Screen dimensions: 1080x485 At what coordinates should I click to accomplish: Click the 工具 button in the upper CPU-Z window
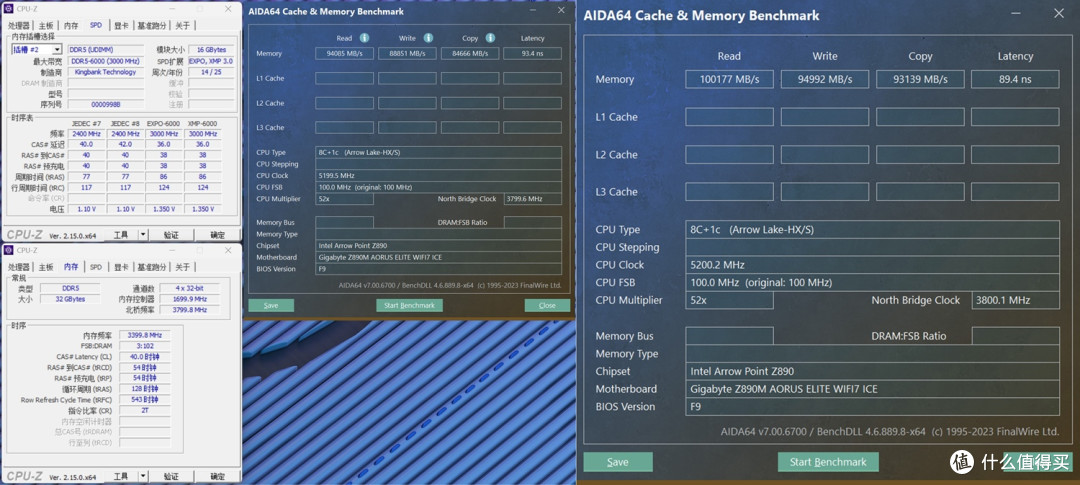point(121,234)
